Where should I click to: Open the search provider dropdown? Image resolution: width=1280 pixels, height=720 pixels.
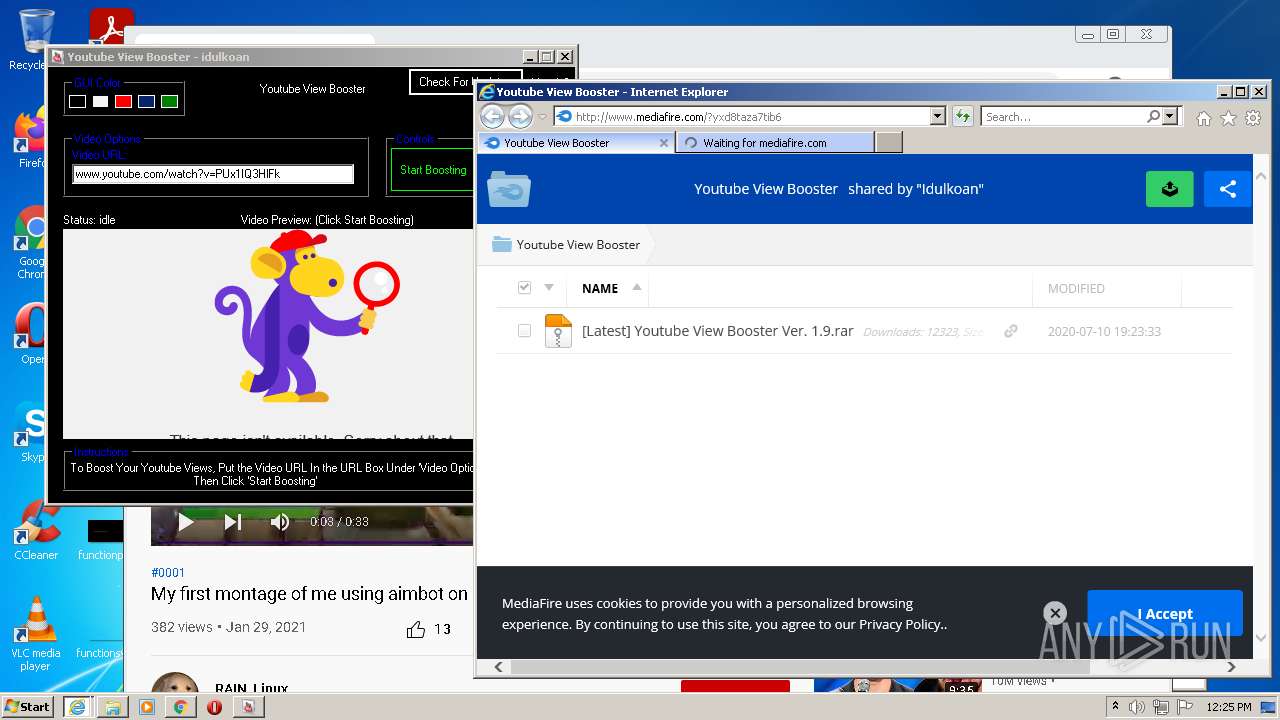[x=1171, y=116]
